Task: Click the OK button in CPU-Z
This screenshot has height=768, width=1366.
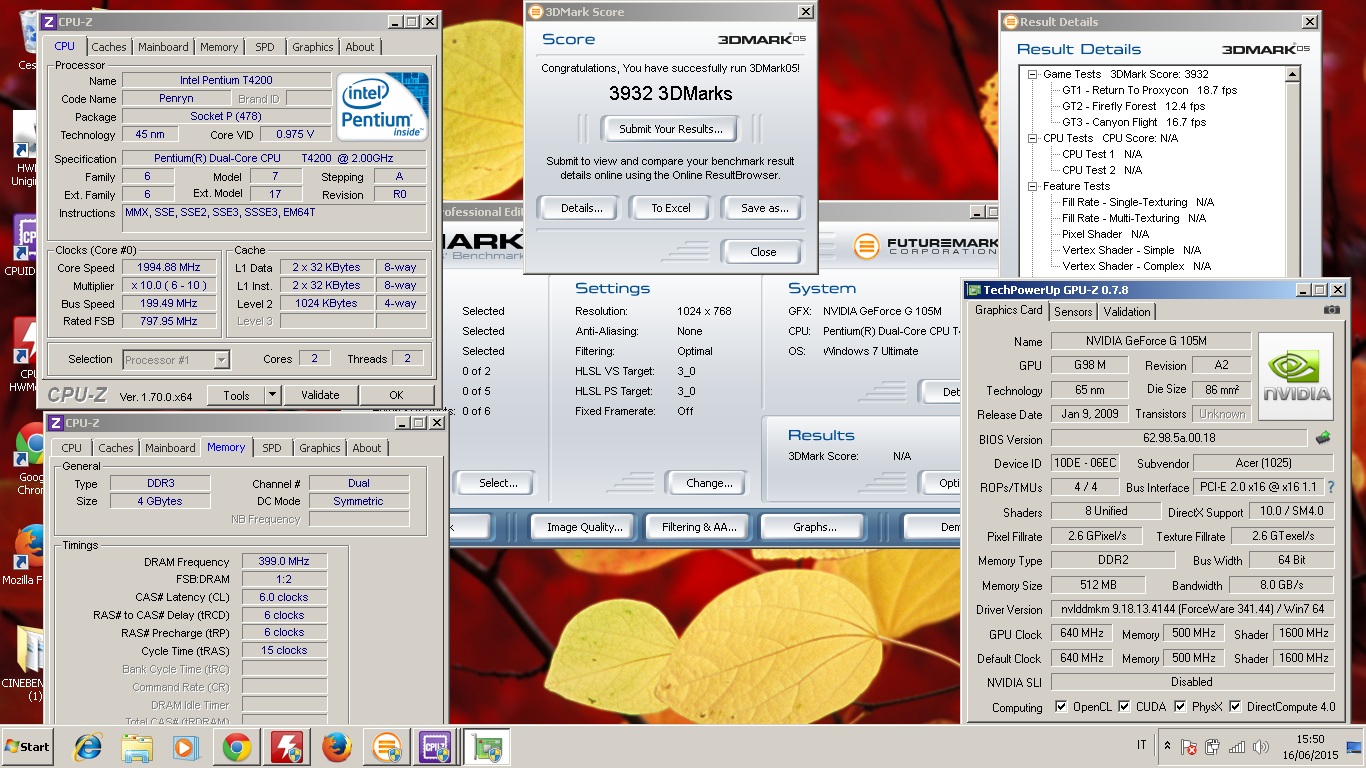Action: (x=396, y=395)
